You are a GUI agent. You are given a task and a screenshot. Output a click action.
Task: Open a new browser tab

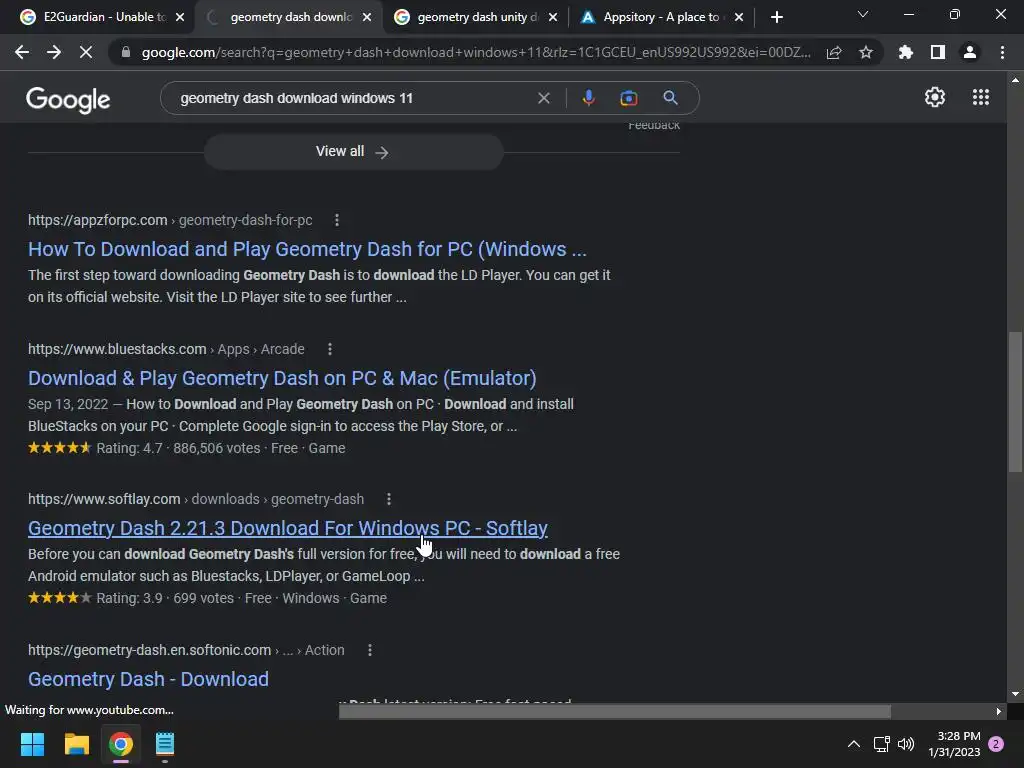(x=776, y=18)
